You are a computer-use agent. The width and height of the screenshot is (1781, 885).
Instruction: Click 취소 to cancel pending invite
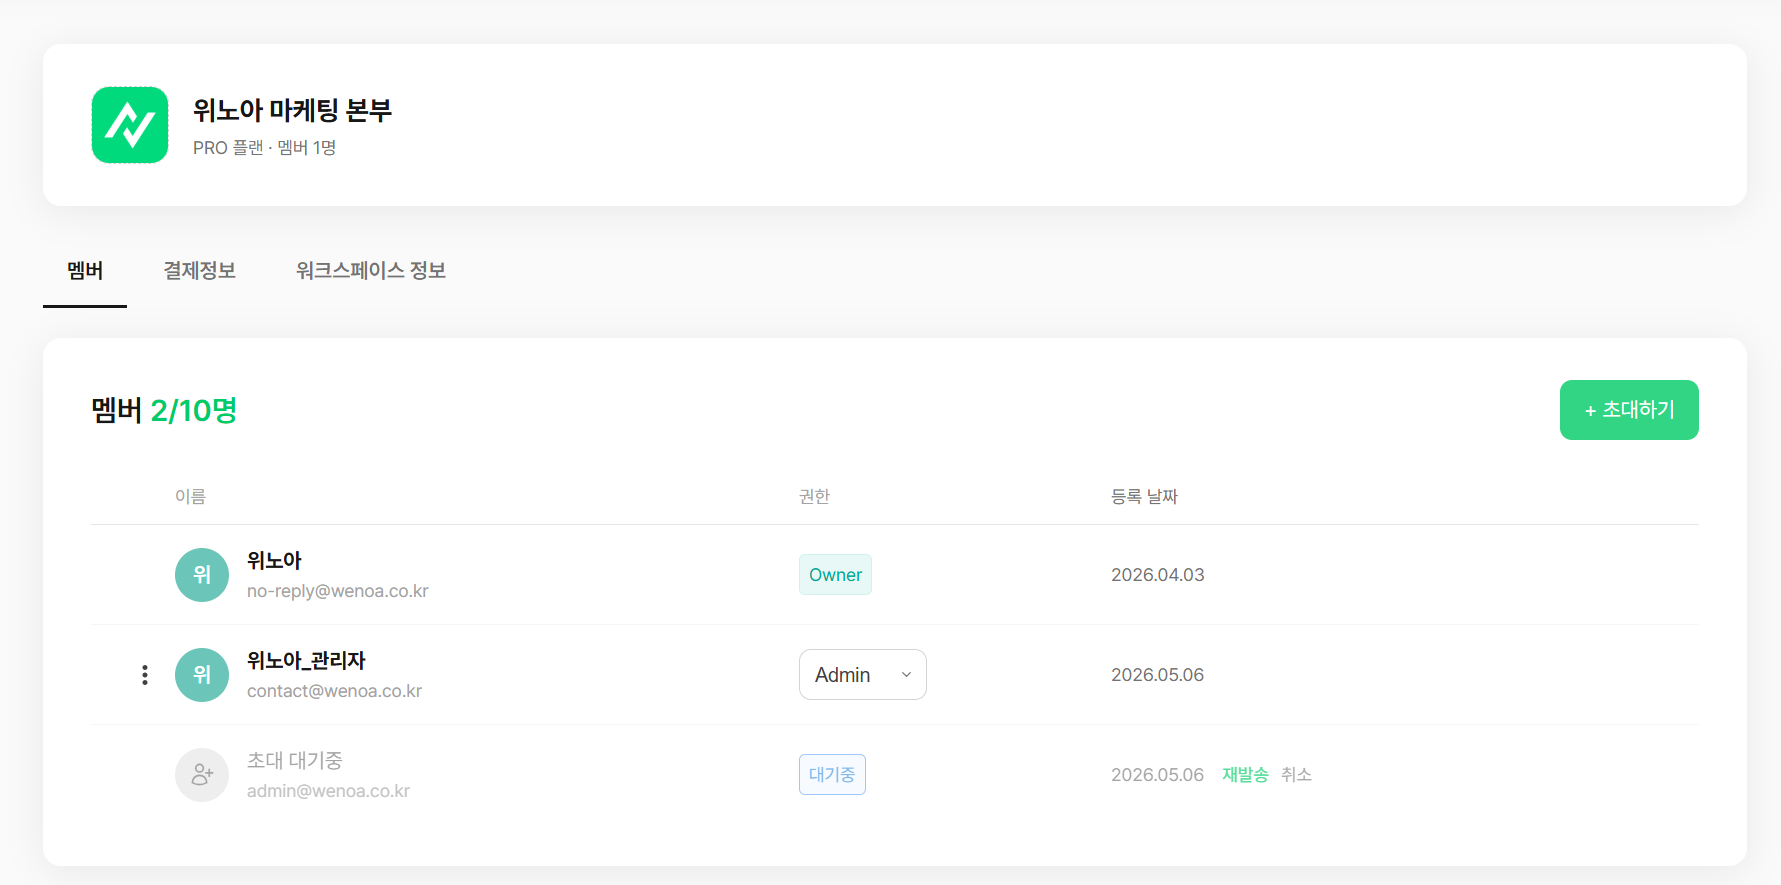pos(1296,775)
